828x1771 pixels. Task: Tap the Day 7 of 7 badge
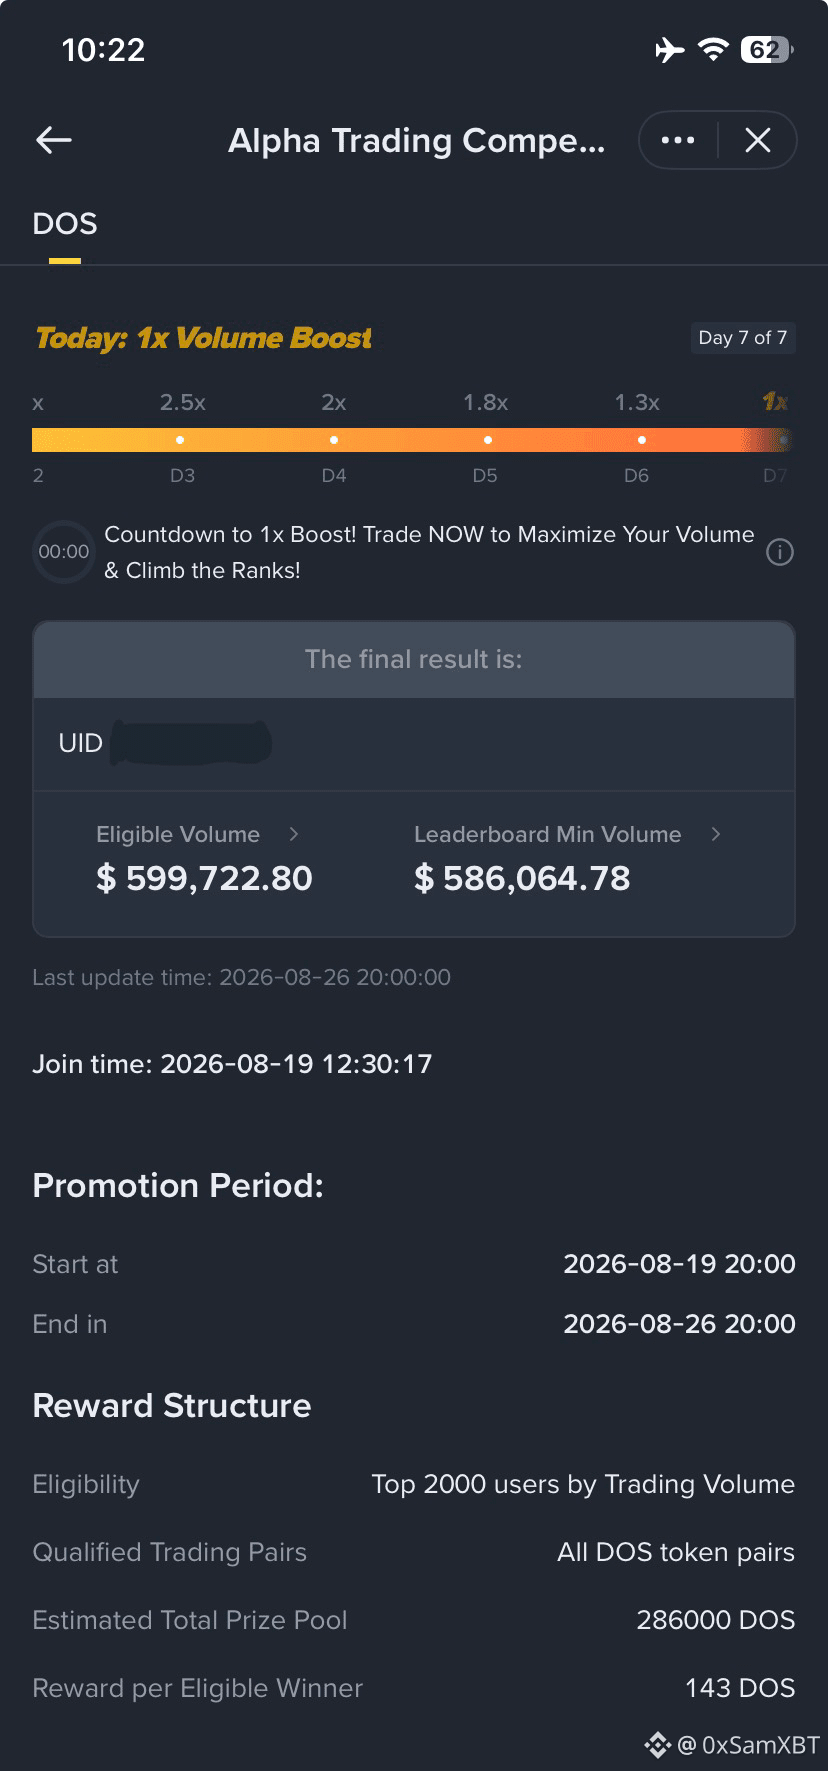click(743, 338)
